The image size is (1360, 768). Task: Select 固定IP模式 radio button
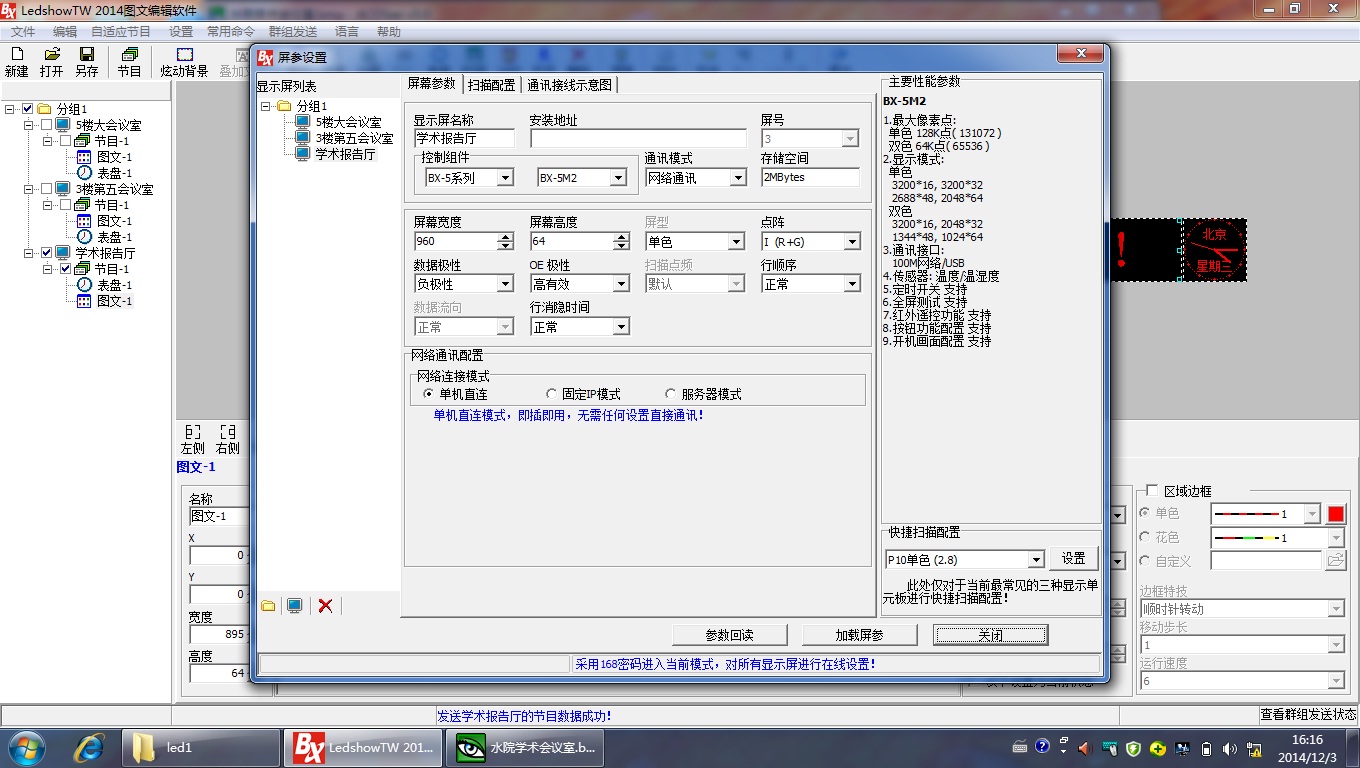[552, 394]
